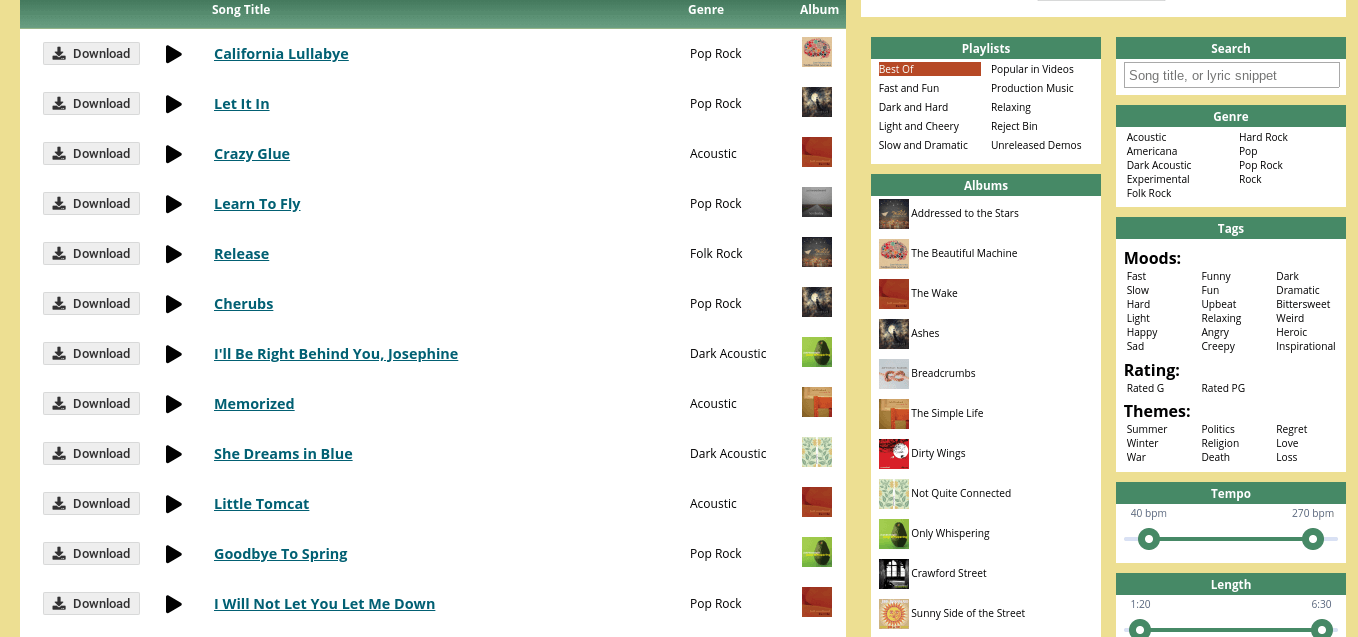Download the song Learn To Fly
The height and width of the screenshot is (637, 1358).
coord(91,204)
